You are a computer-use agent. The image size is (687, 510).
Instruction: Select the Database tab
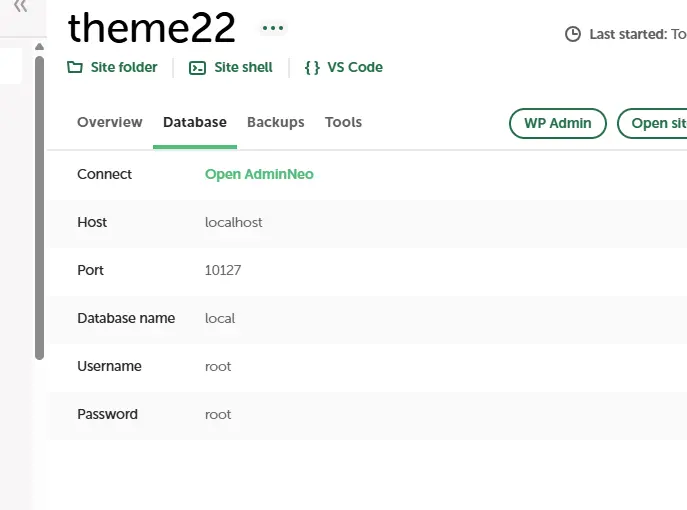[x=195, y=122]
